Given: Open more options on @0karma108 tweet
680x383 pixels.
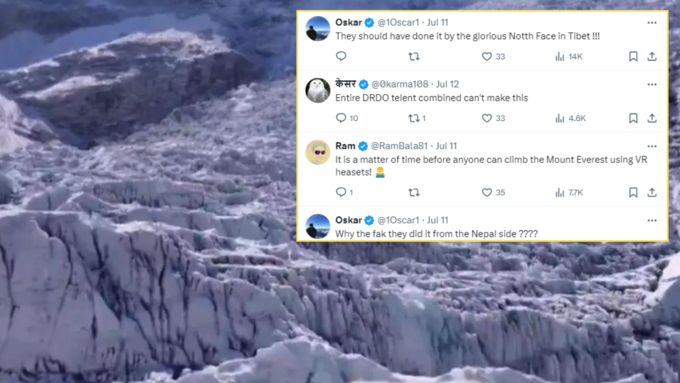Looking at the screenshot, I should tap(652, 85).
